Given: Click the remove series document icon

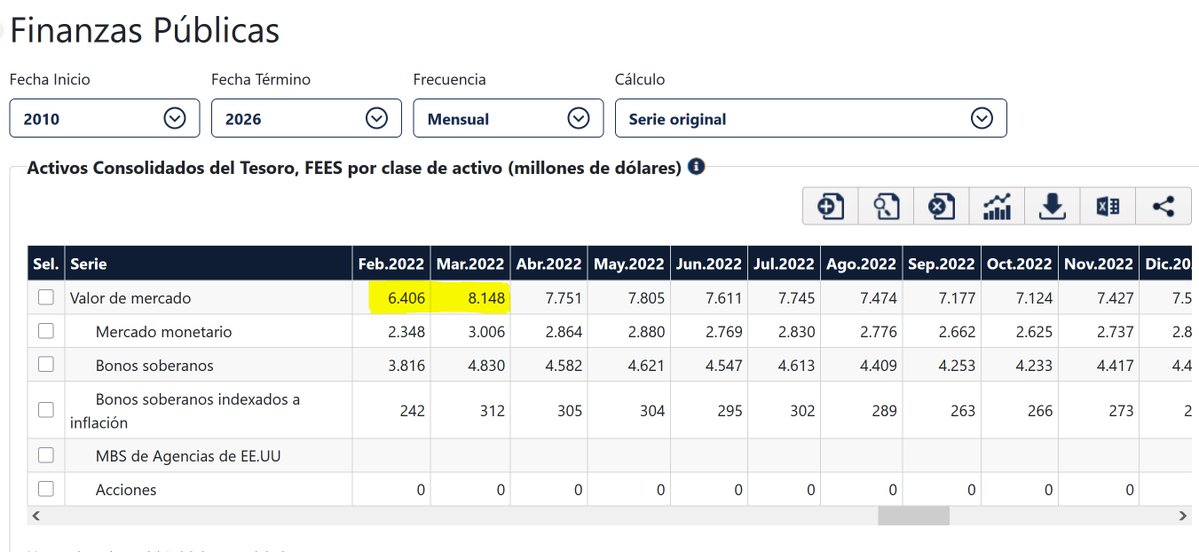Looking at the screenshot, I should [x=941, y=206].
